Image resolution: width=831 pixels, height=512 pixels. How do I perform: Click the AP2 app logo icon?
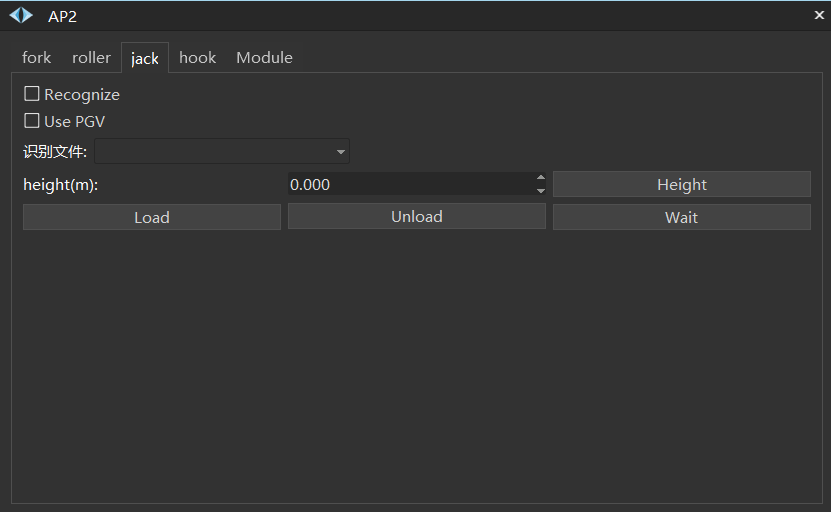click(x=21, y=16)
